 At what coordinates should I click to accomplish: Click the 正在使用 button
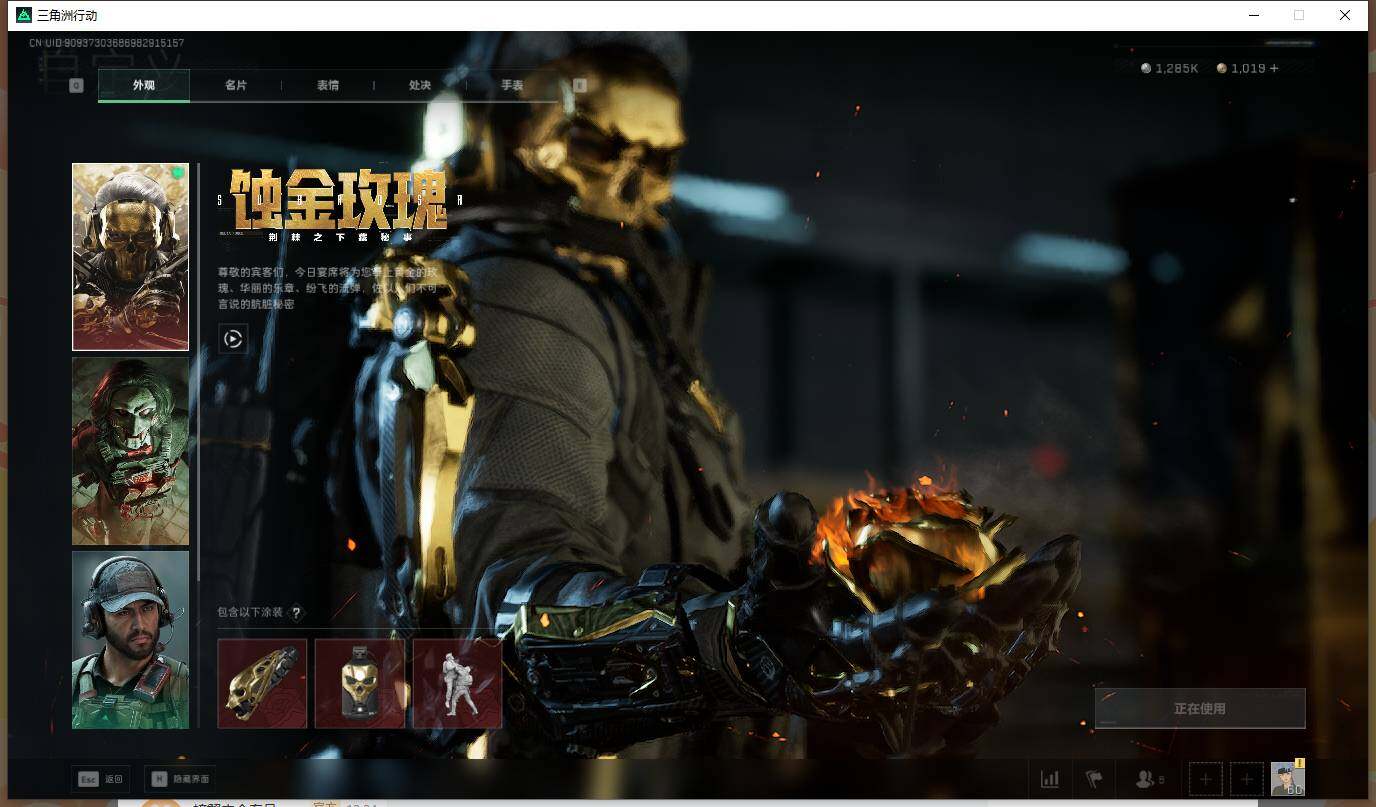coord(1200,708)
